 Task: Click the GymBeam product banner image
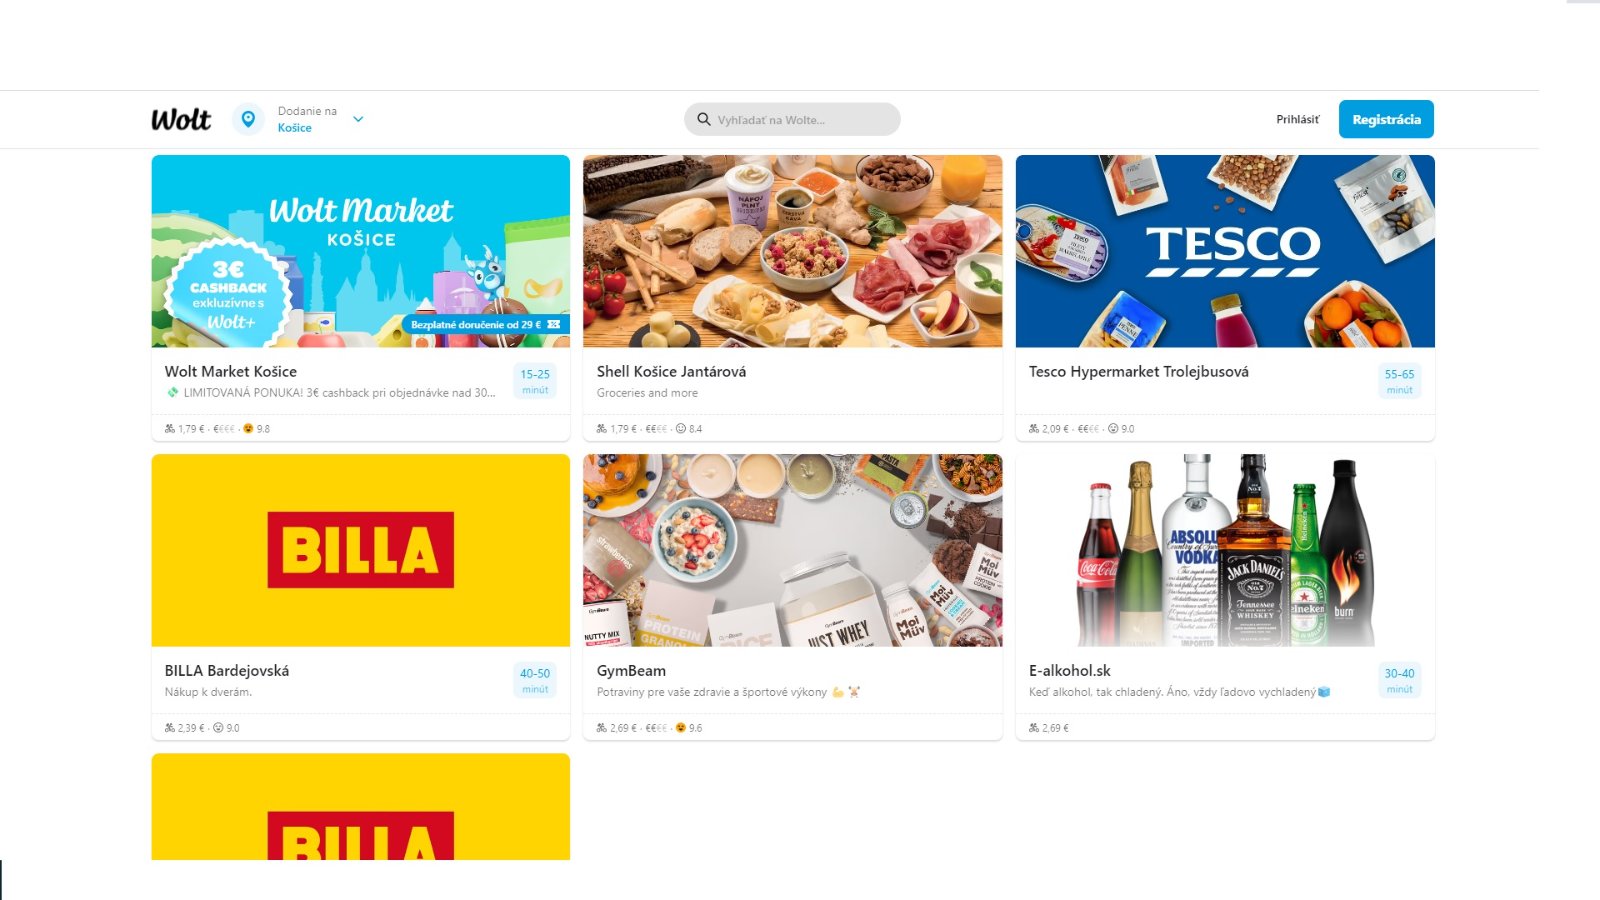(x=792, y=550)
